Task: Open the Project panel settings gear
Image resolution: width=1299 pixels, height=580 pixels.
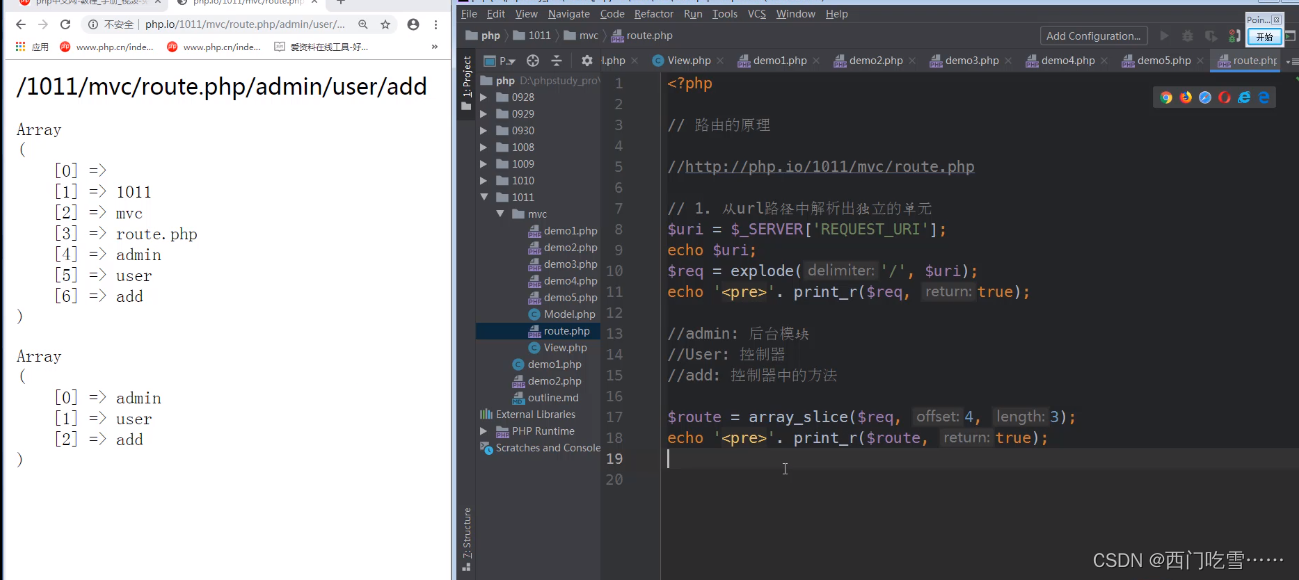Action: (x=587, y=60)
